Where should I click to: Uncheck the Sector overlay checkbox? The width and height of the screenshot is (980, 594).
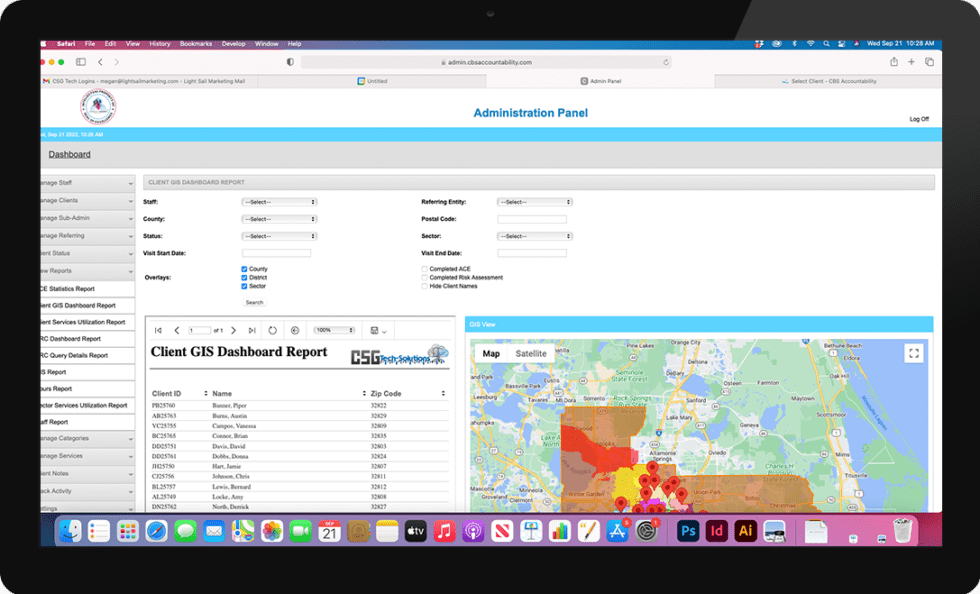[x=244, y=286]
